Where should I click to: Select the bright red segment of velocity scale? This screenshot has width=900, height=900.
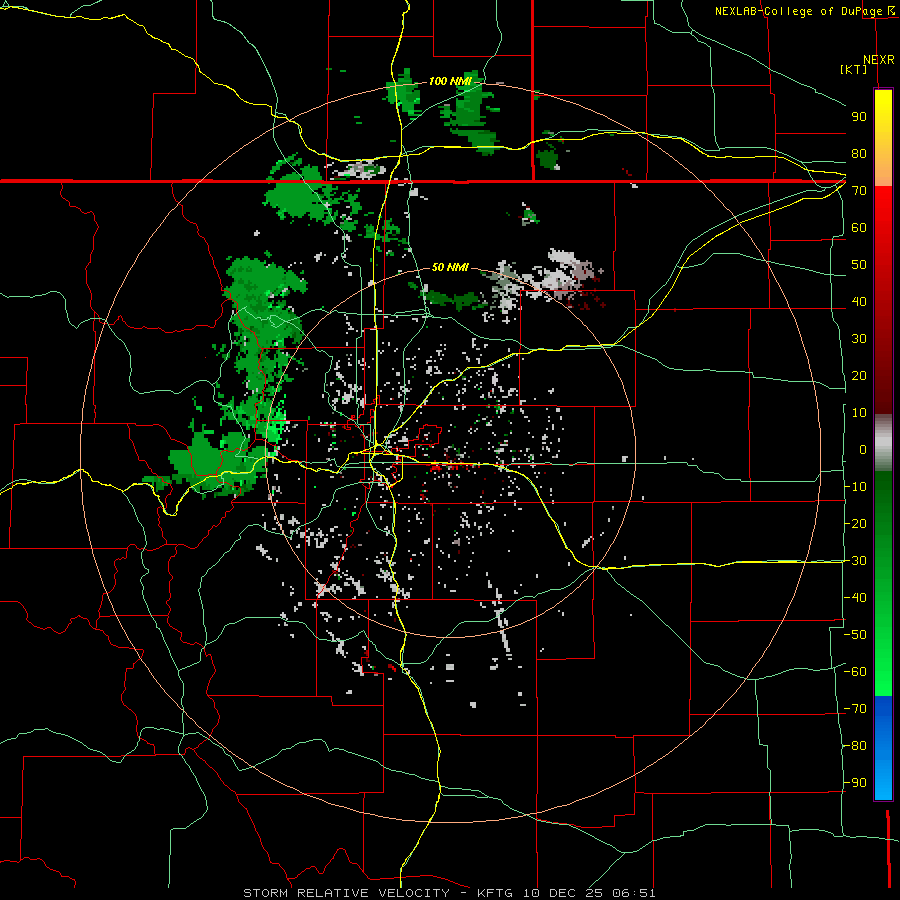pos(883,224)
